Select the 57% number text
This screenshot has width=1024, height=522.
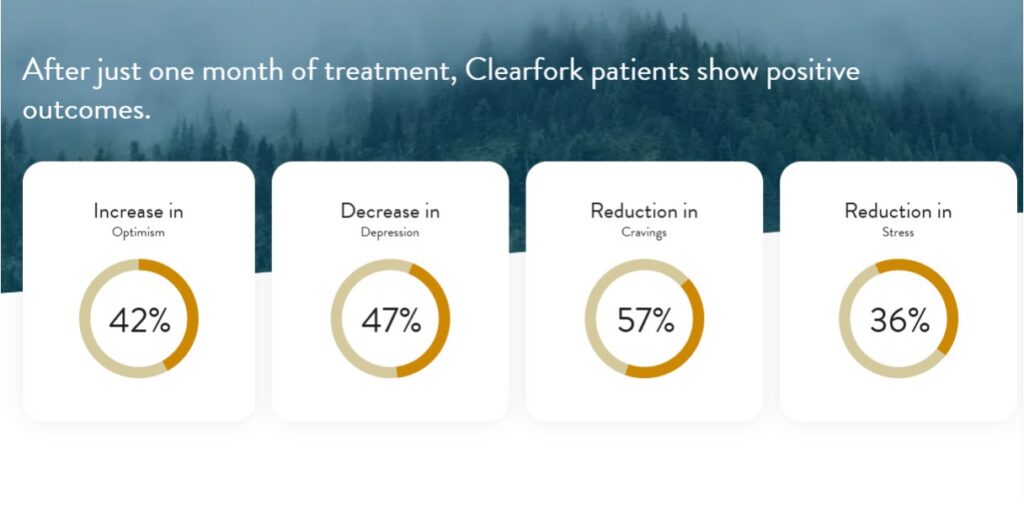(x=645, y=321)
